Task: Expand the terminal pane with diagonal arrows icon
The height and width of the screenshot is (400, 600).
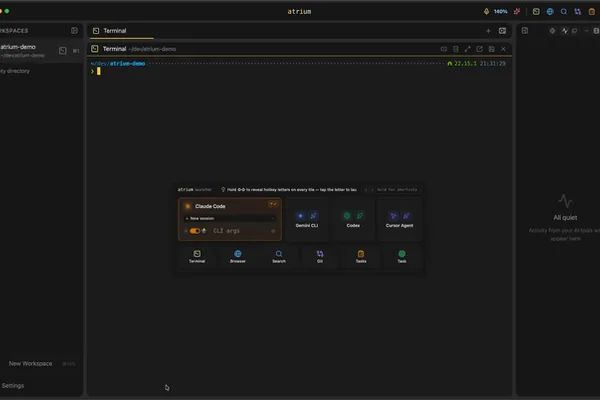Action: pyautogui.click(x=468, y=49)
